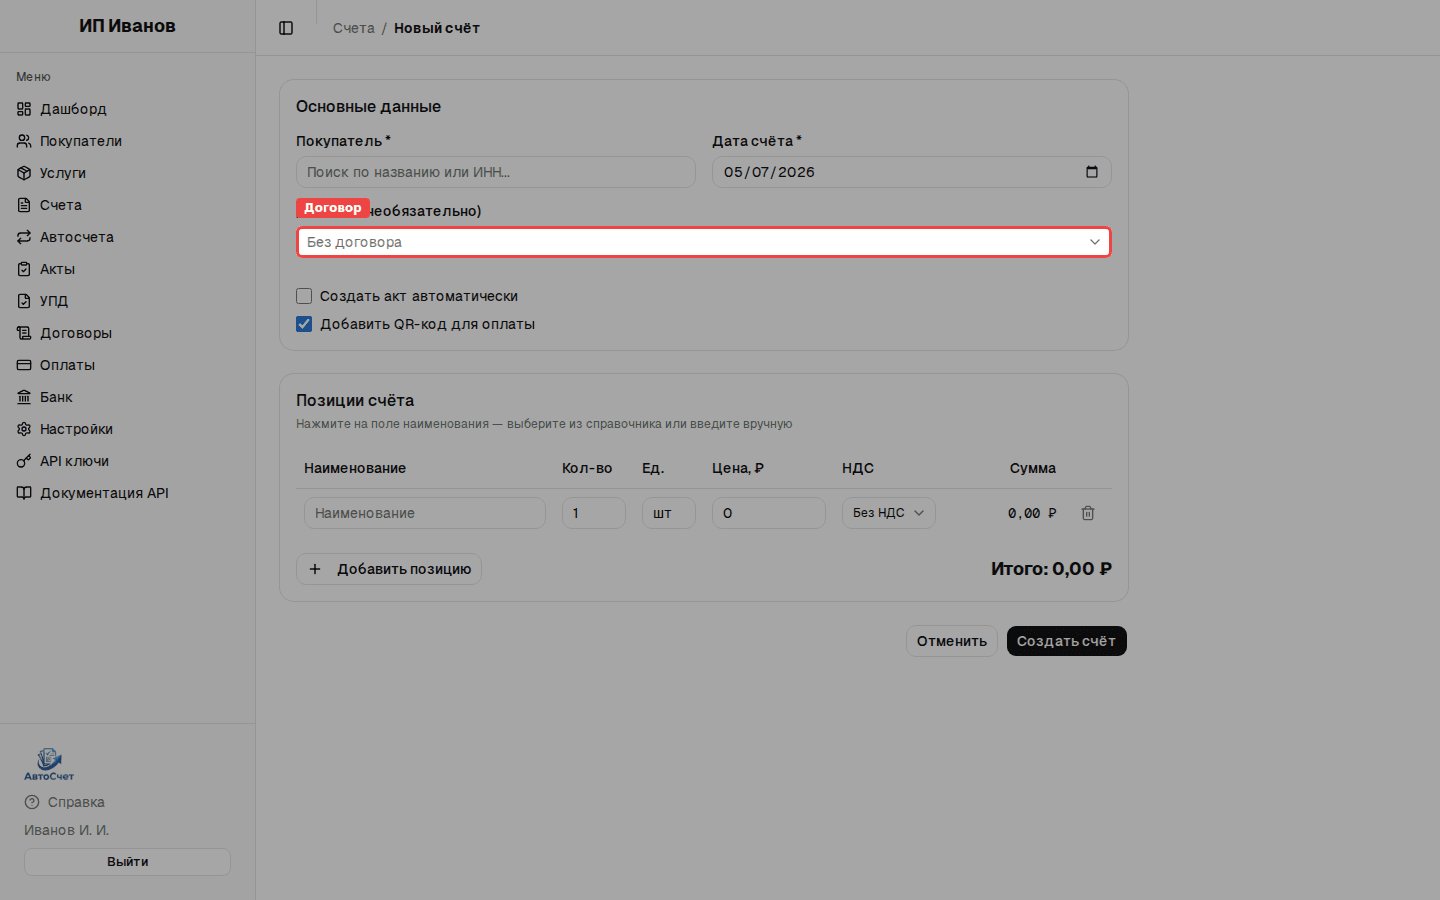Click the Услуги box icon
The width and height of the screenshot is (1440, 900).
click(x=24, y=173)
